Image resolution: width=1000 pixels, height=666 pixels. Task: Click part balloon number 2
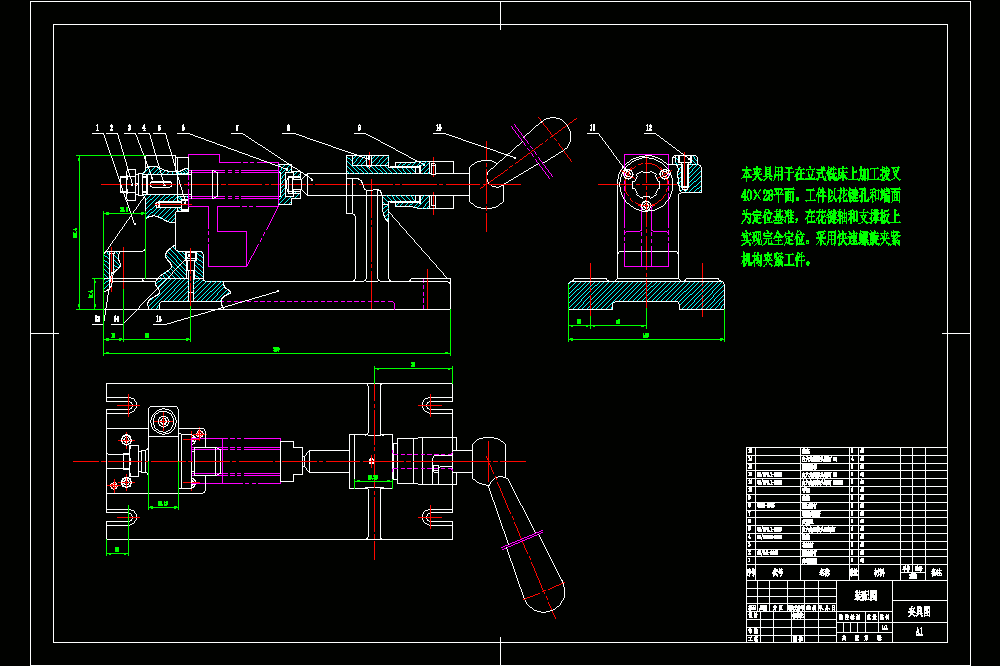pos(112,128)
